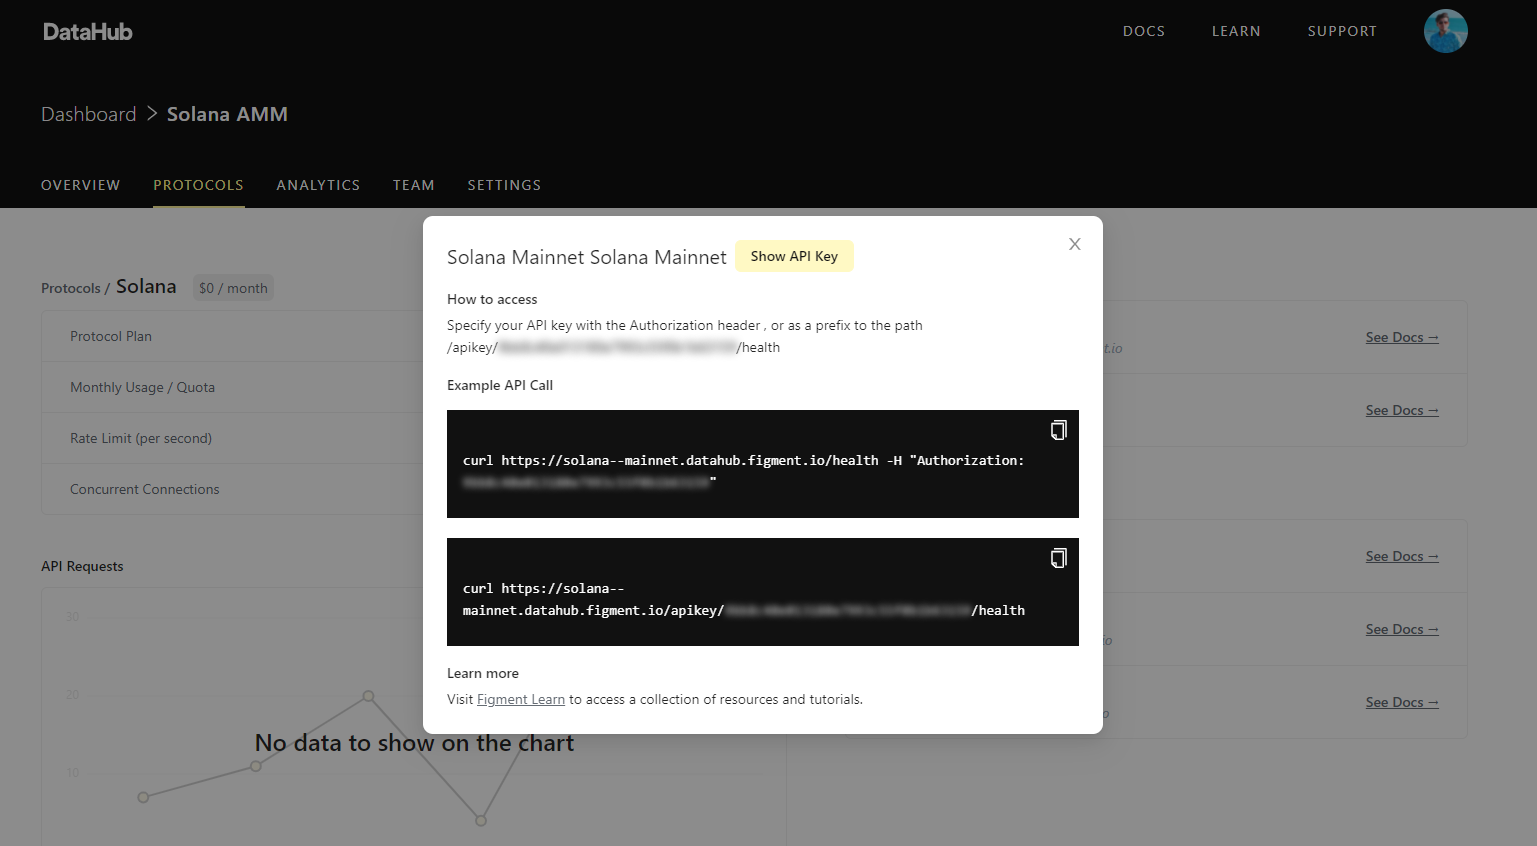Viewport: 1537px width, 846px height.
Task: Copy the apikey path curl command
Action: (x=1058, y=558)
